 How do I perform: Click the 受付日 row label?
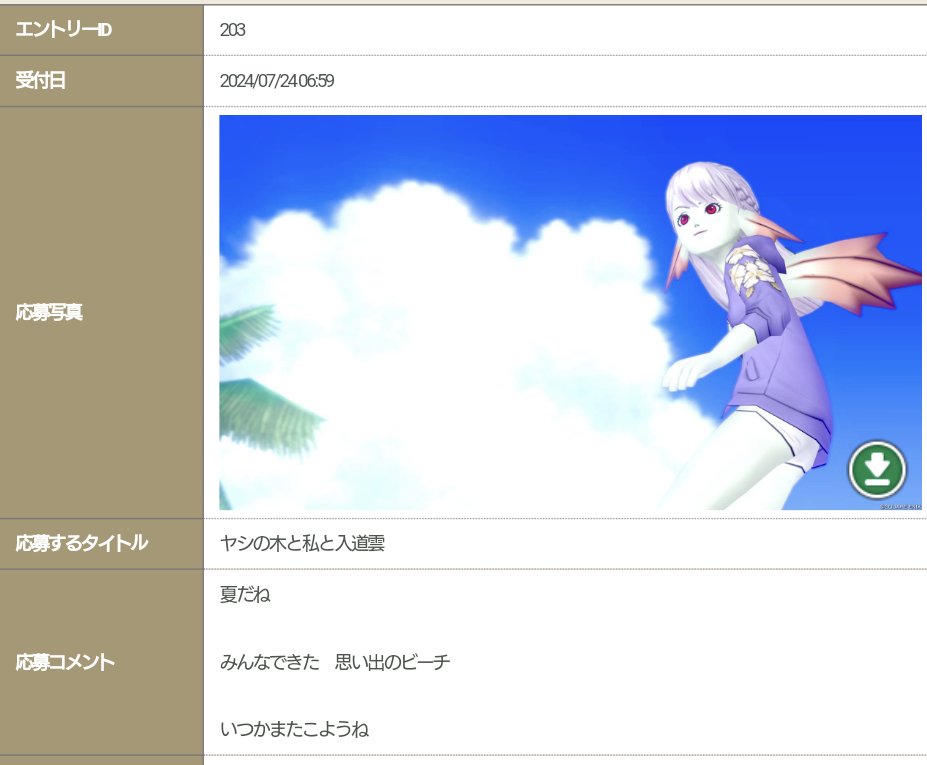pyautogui.click(x=40, y=80)
